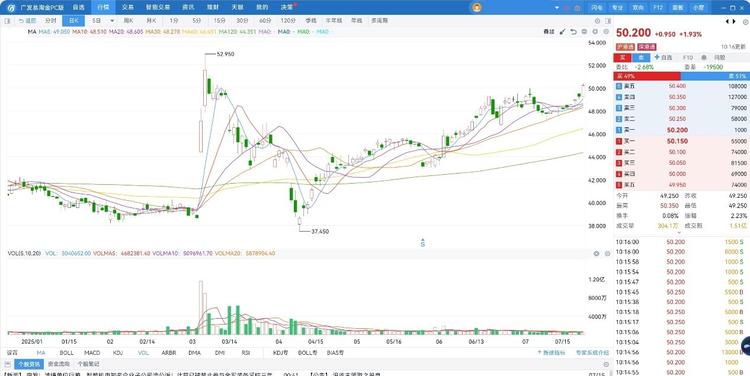This screenshot has height=376, width=750.
Task: Add stock to 自选 watchlist
Action: click(663, 57)
